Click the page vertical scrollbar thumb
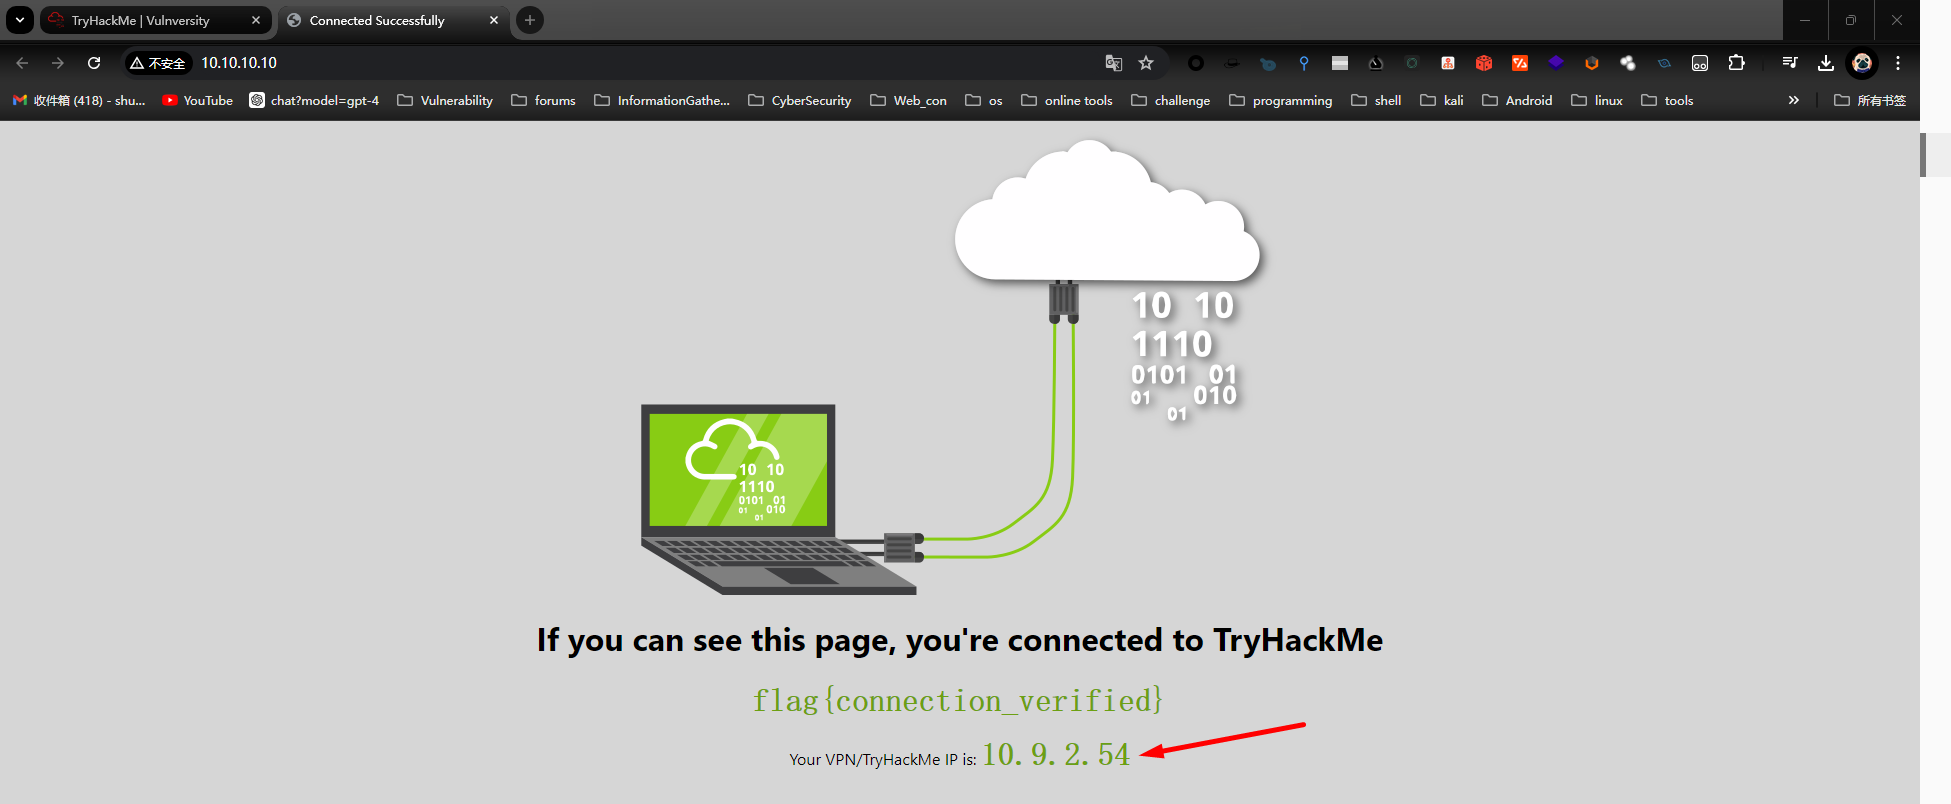 pos(1923,154)
